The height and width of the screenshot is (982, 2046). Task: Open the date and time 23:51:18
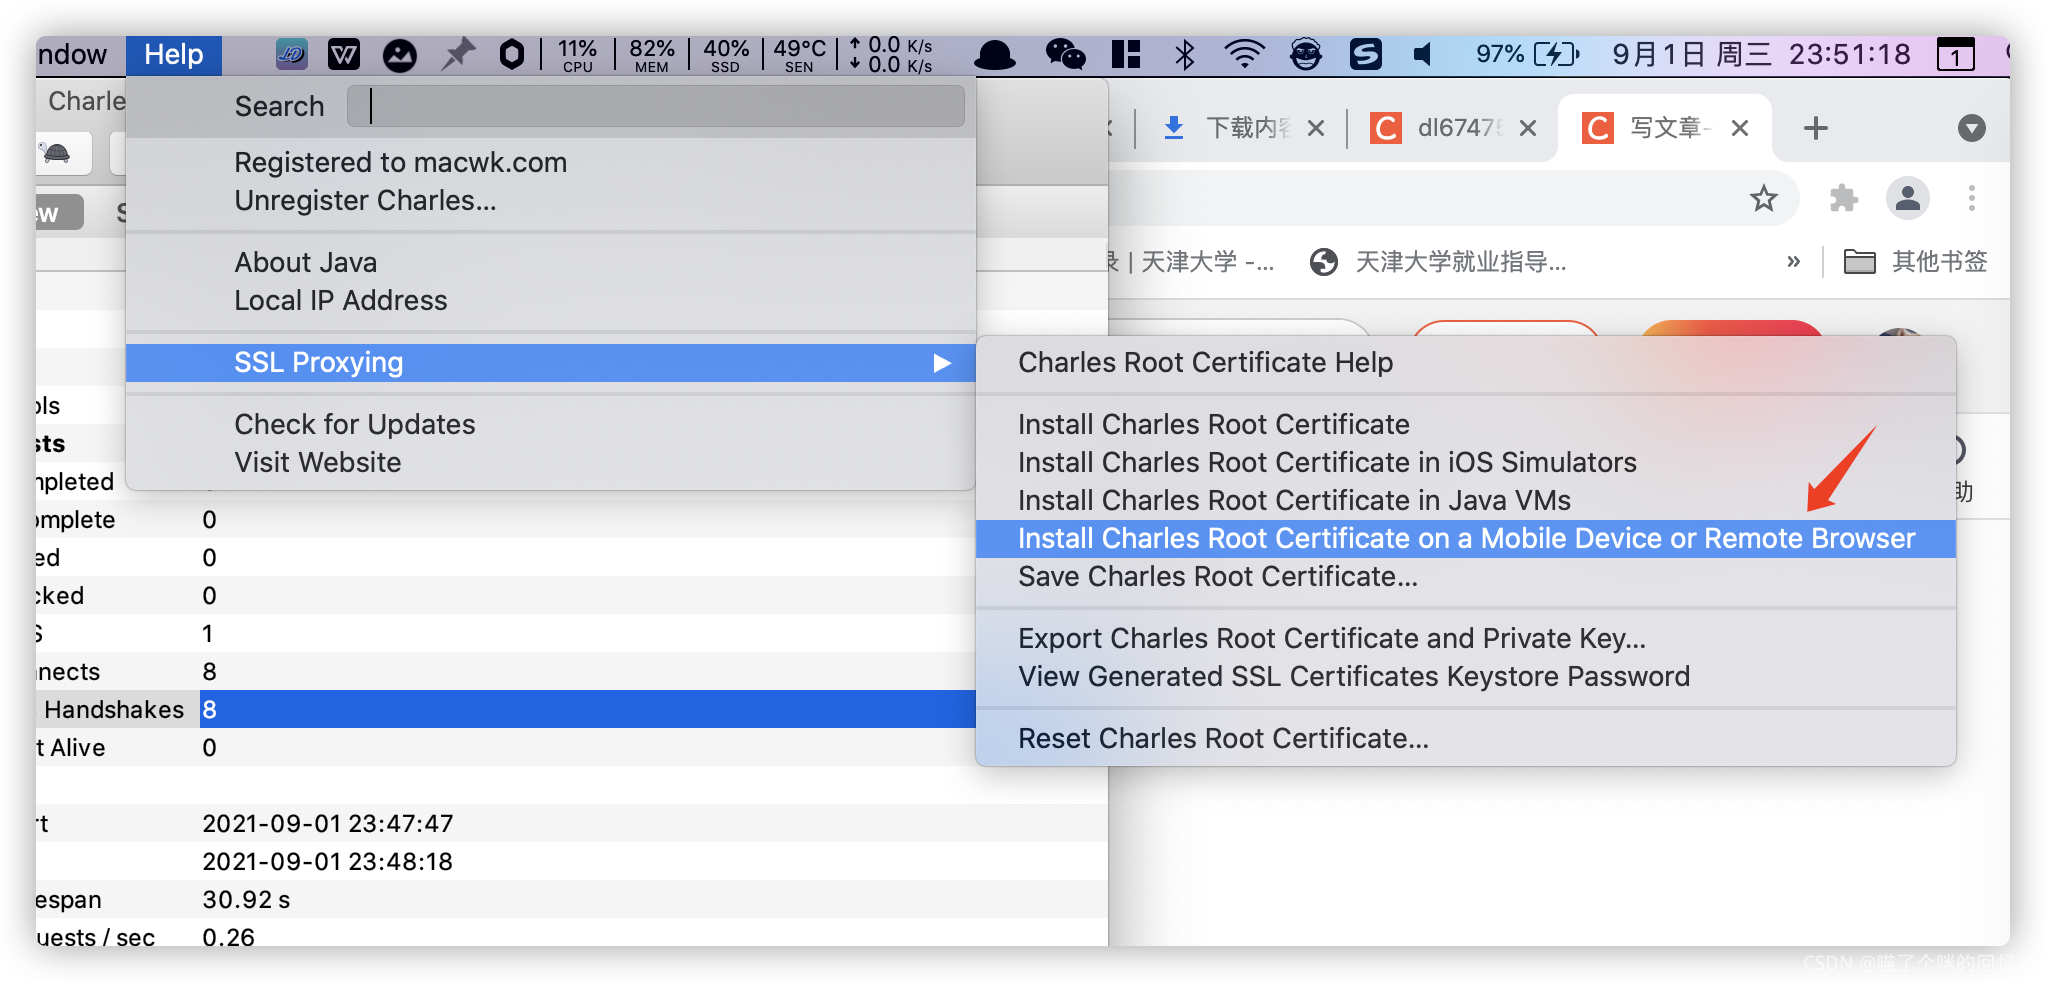(1761, 54)
